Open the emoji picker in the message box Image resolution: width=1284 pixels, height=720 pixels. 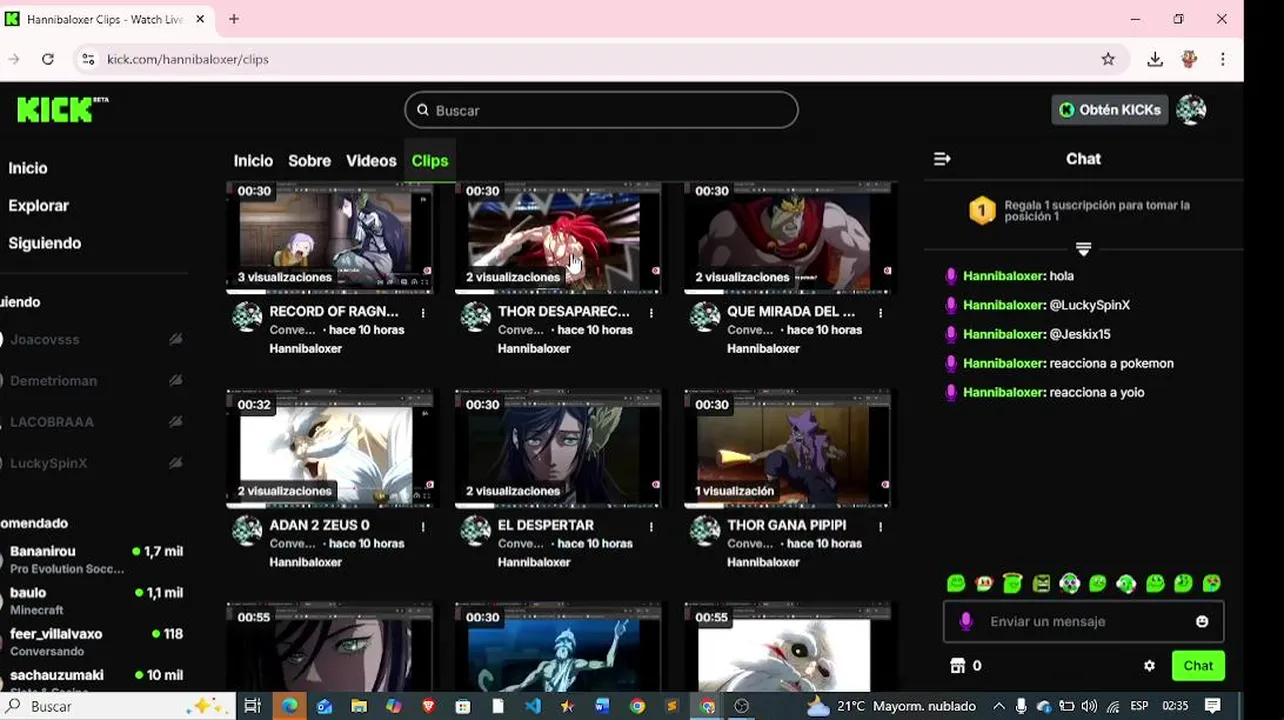pyautogui.click(x=1202, y=621)
